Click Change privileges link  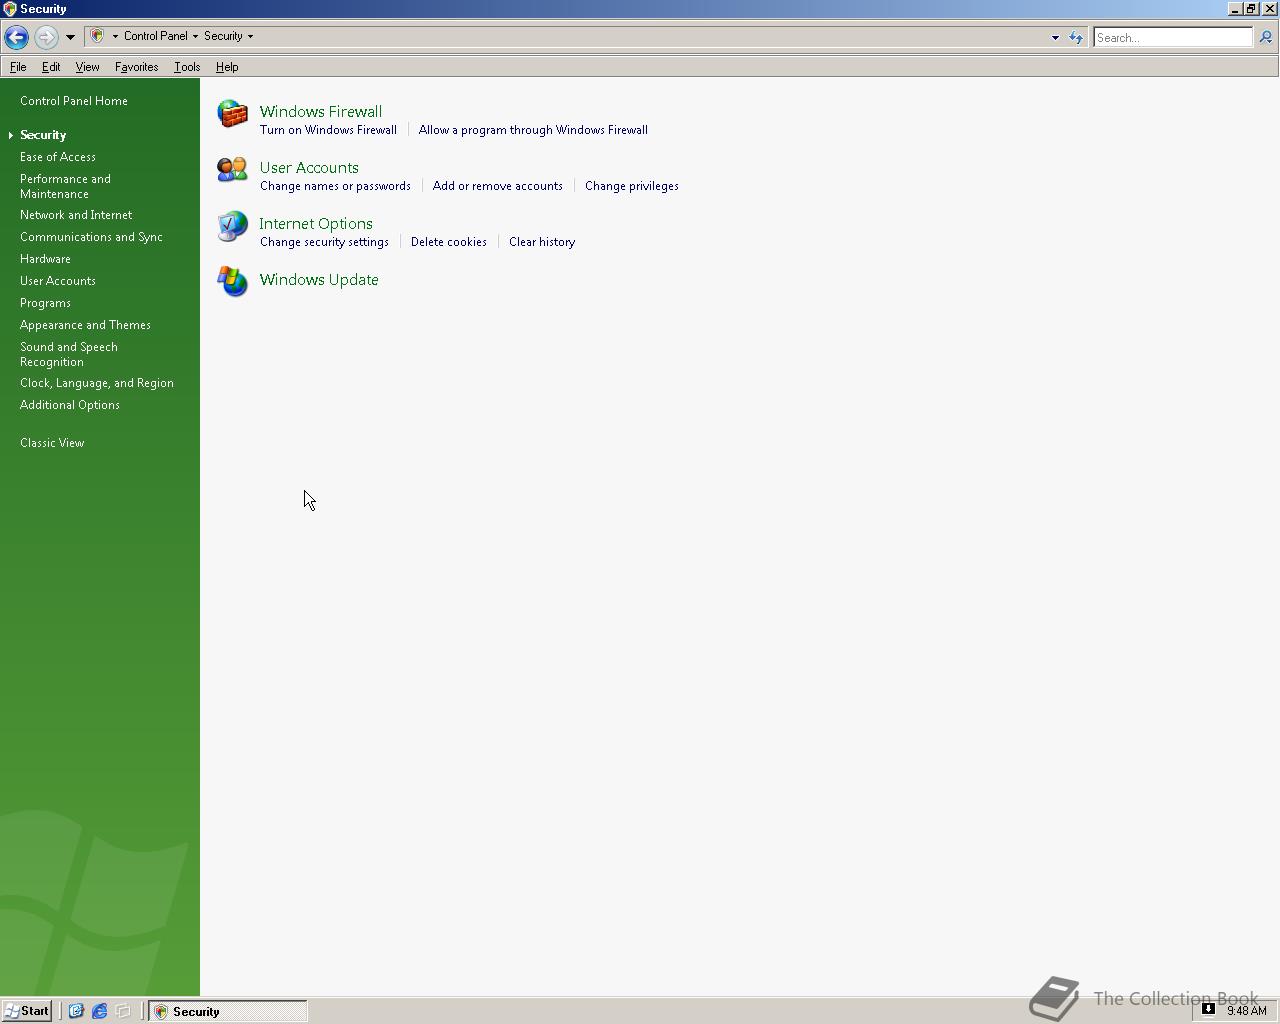pos(632,186)
